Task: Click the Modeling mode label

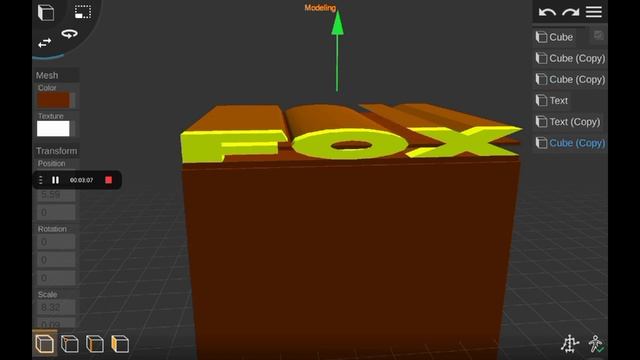Action: tap(320, 8)
